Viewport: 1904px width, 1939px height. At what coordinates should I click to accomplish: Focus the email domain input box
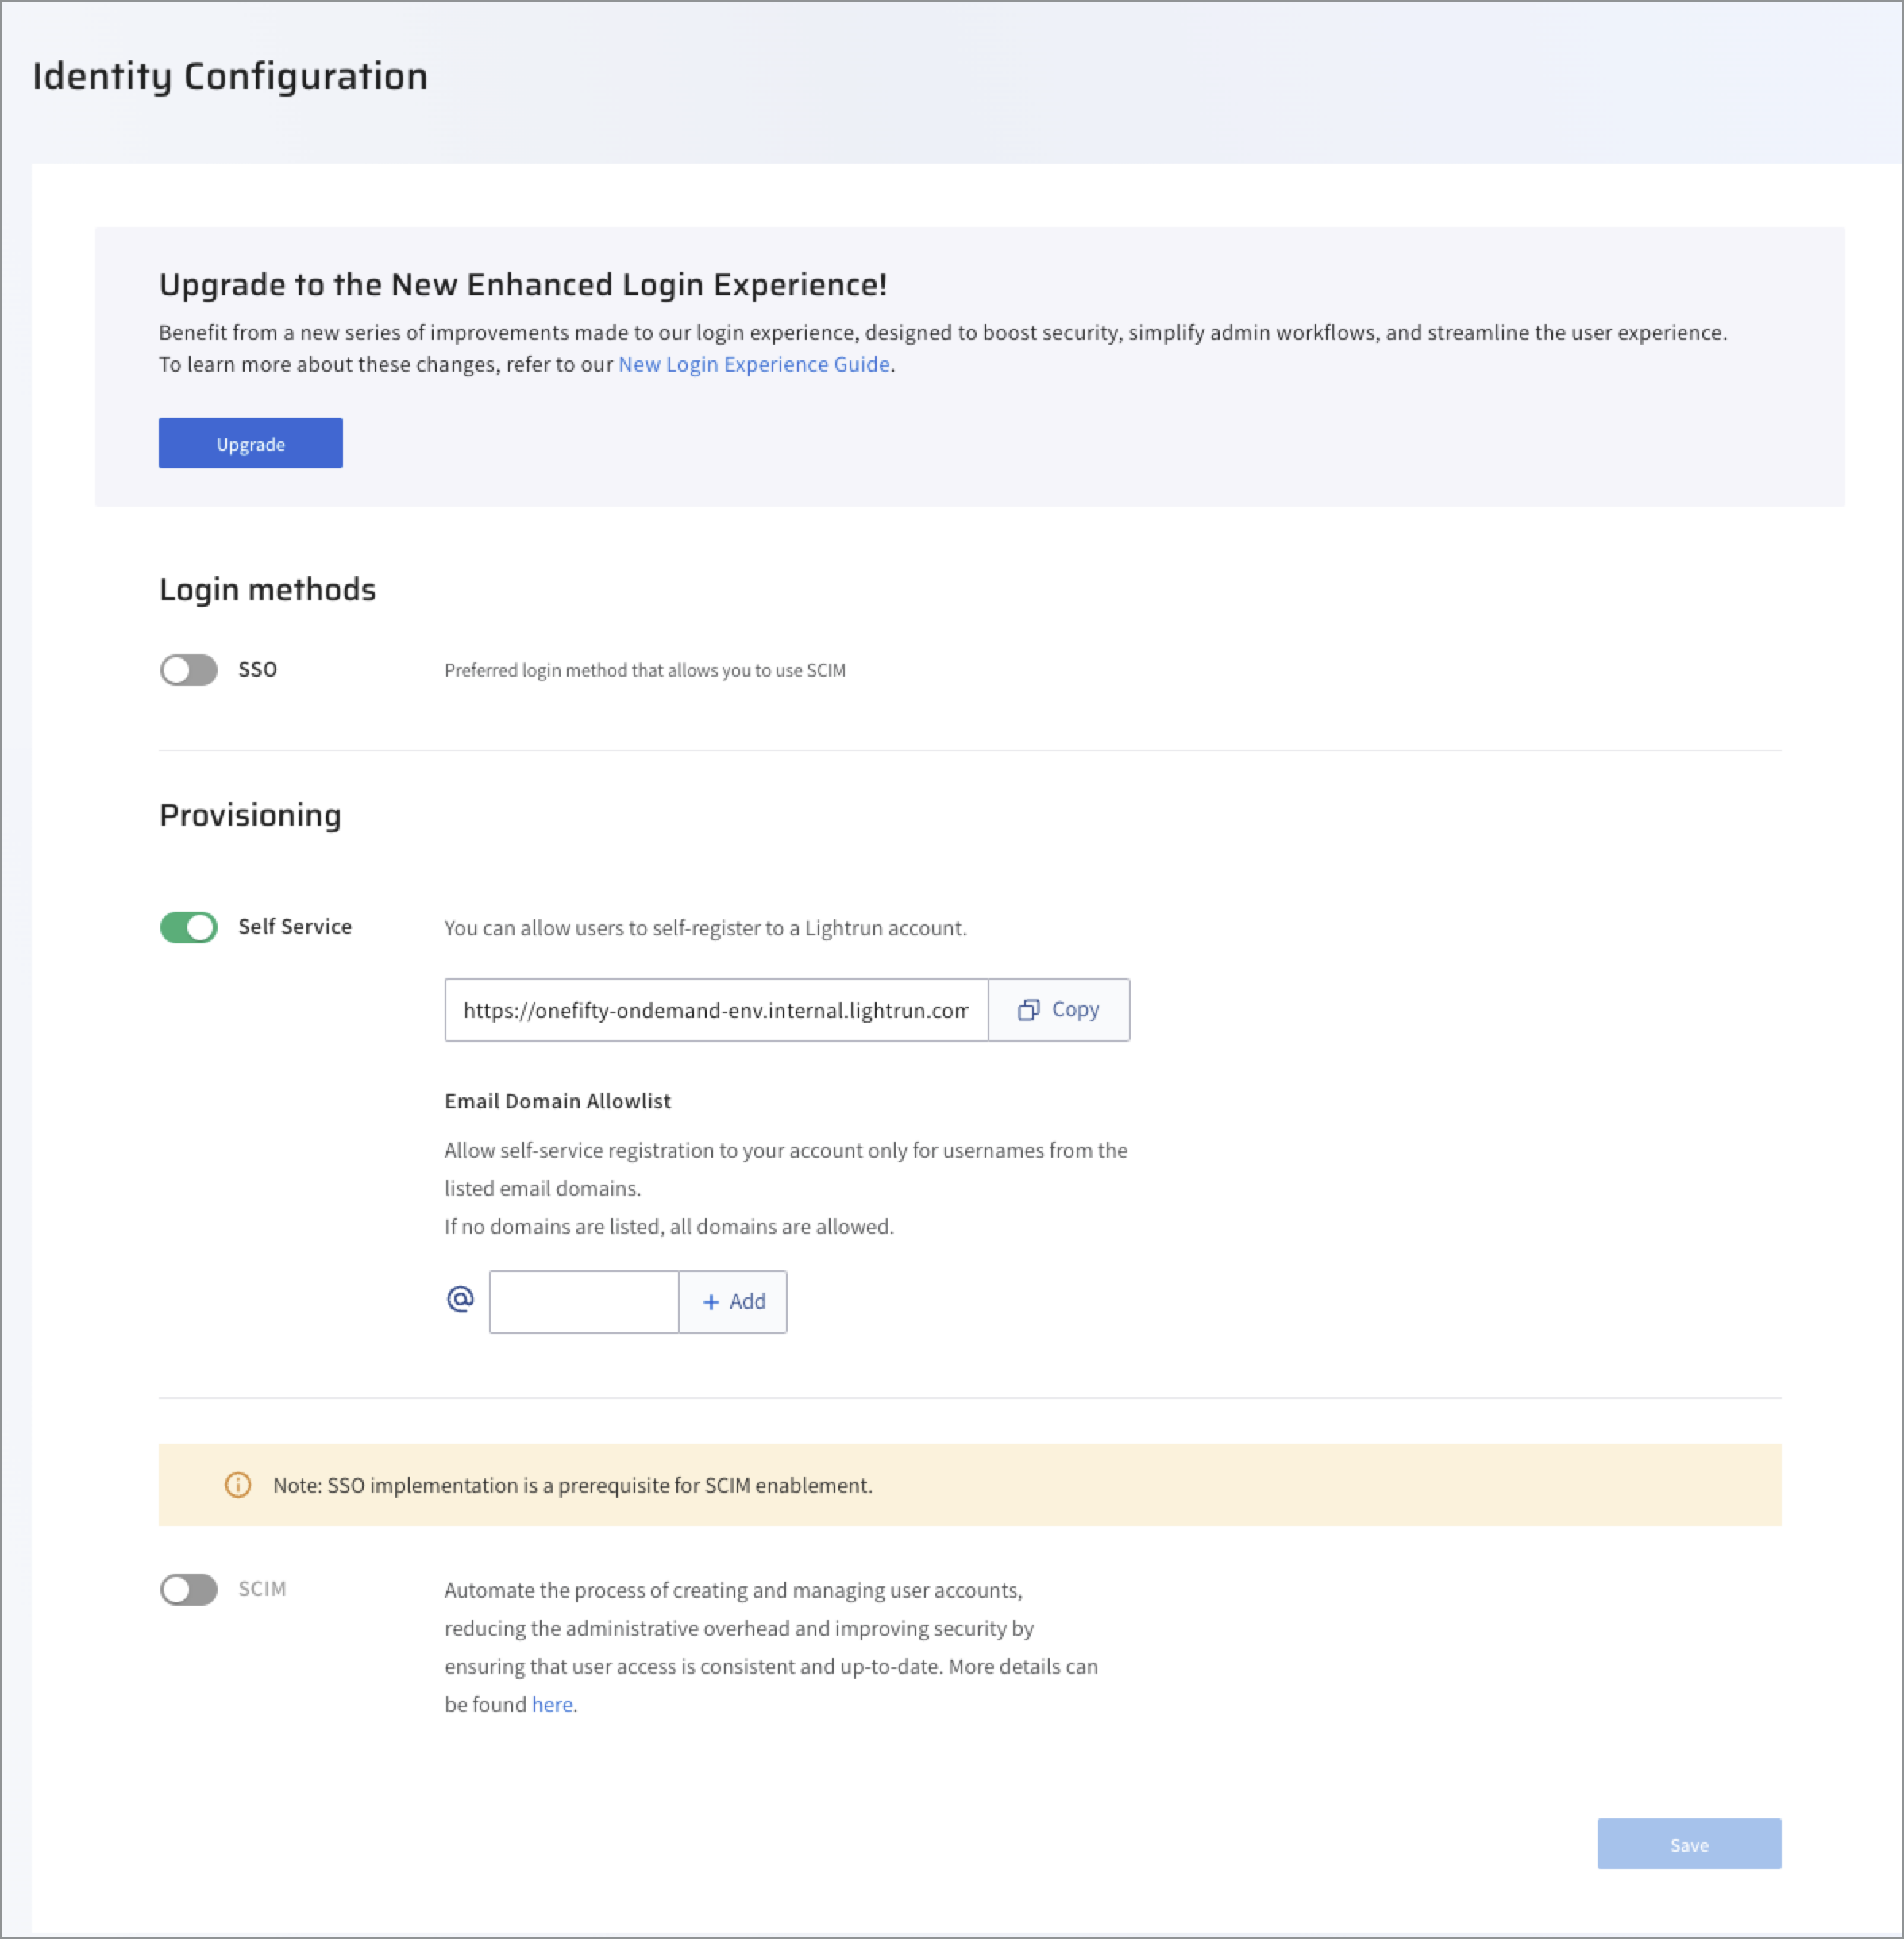coord(584,1302)
